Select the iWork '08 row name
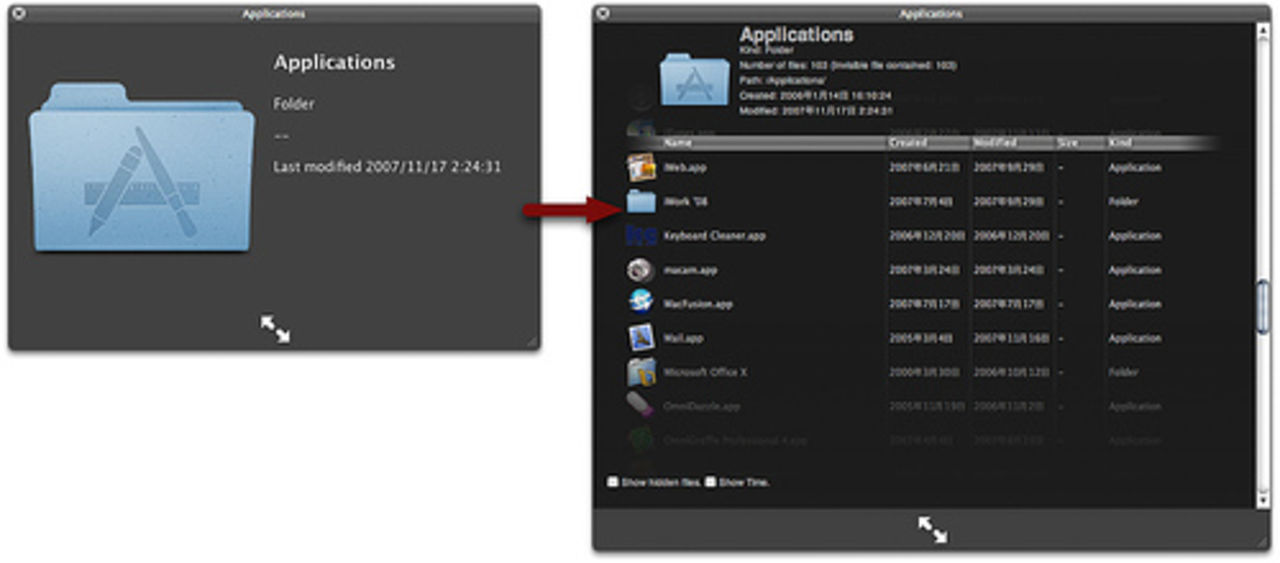The image size is (1280, 563). pyautogui.click(x=686, y=202)
